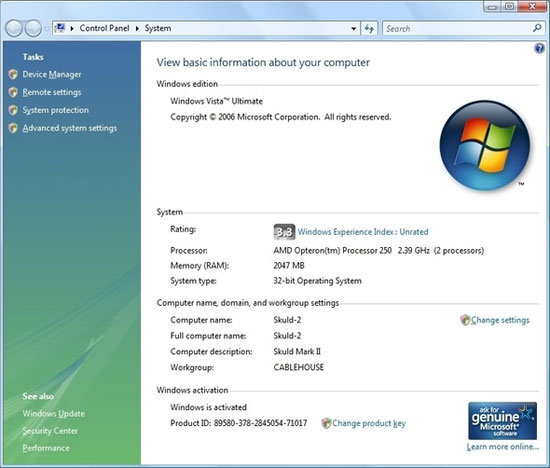Image resolution: width=550 pixels, height=468 pixels.
Task: Click into the Search input field
Action: click(x=458, y=28)
